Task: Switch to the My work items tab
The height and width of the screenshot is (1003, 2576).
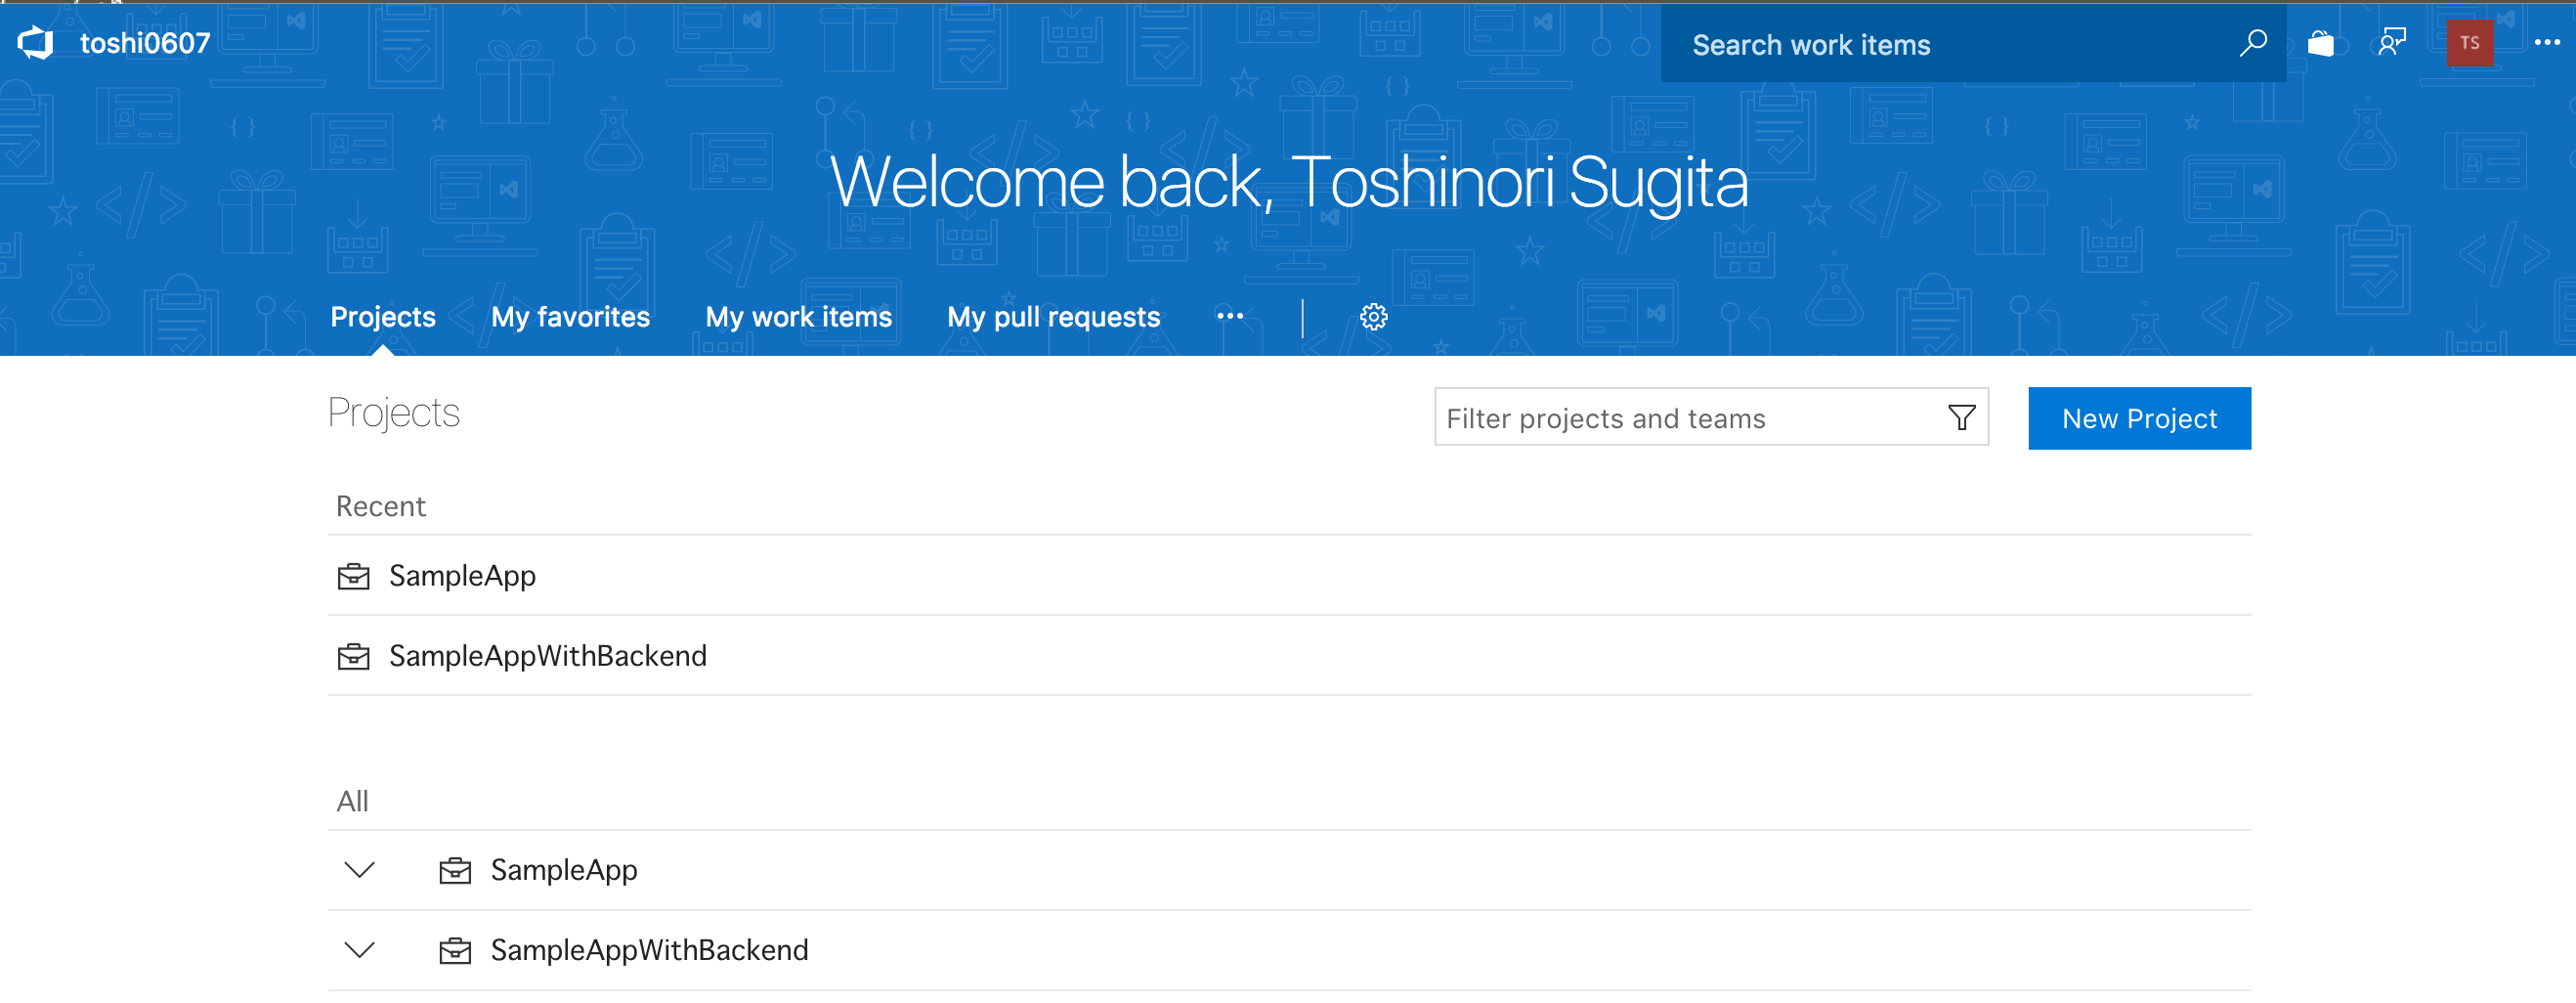Action: (798, 317)
